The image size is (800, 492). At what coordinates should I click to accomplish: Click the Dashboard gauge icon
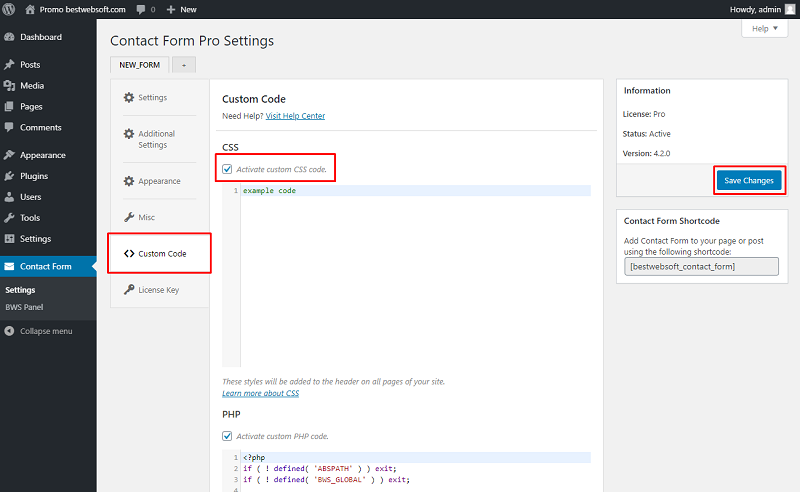point(9,37)
